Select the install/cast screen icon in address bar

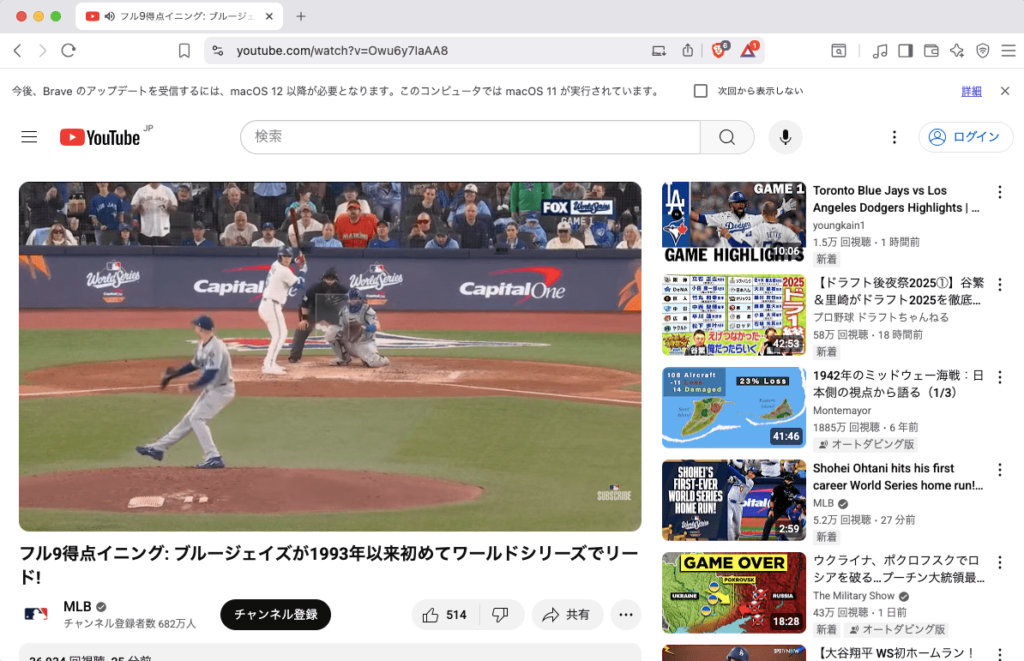659,50
